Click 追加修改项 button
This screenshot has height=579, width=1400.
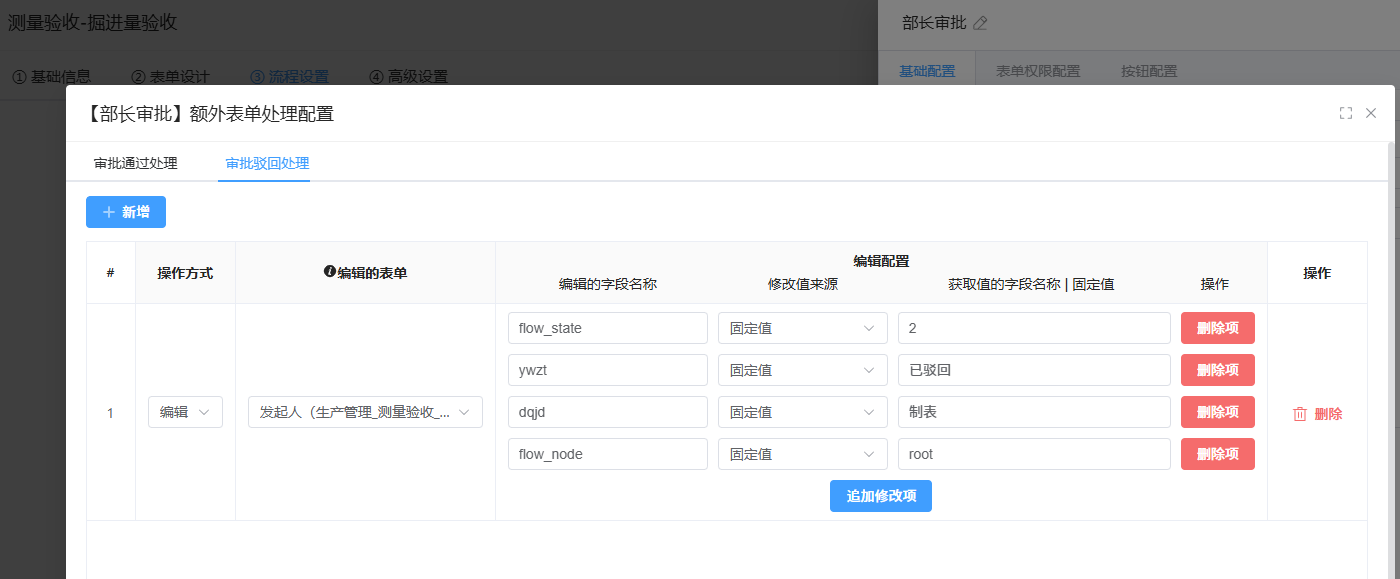pos(880,496)
